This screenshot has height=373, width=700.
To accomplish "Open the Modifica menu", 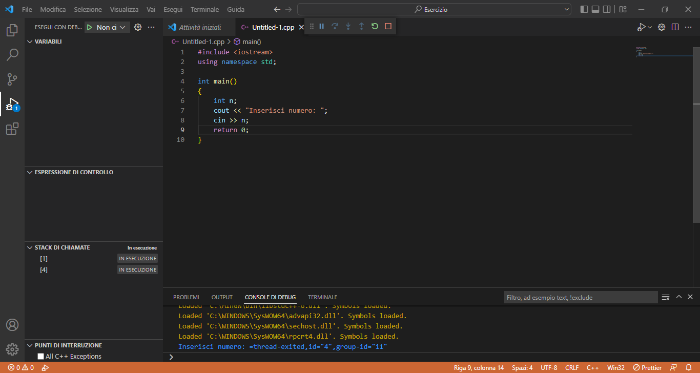I will coord(53,9).
